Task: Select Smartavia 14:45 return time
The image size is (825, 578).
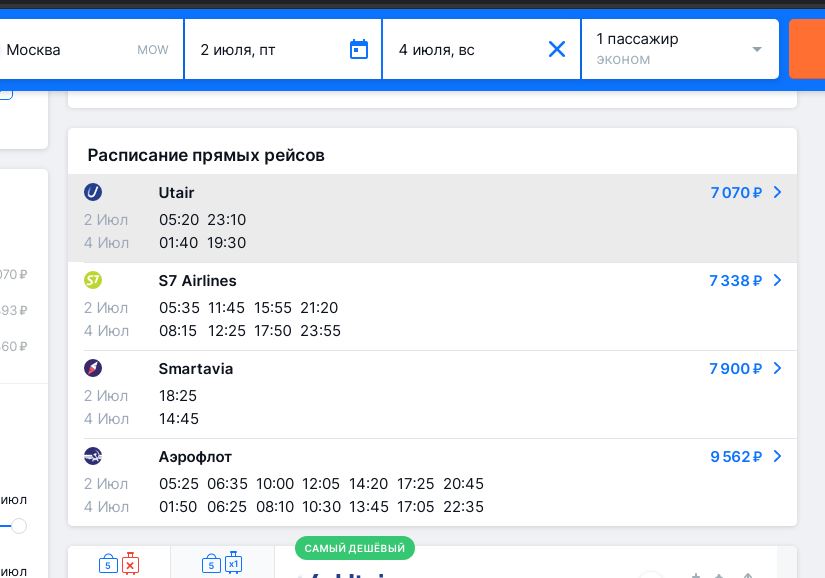Action: tap(179, 419)
